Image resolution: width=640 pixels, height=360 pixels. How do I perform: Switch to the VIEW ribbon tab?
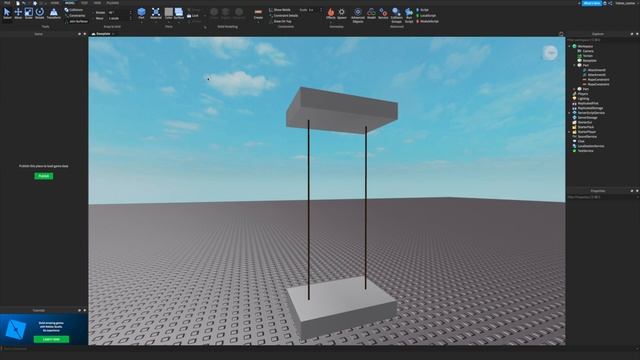point(97,3)
